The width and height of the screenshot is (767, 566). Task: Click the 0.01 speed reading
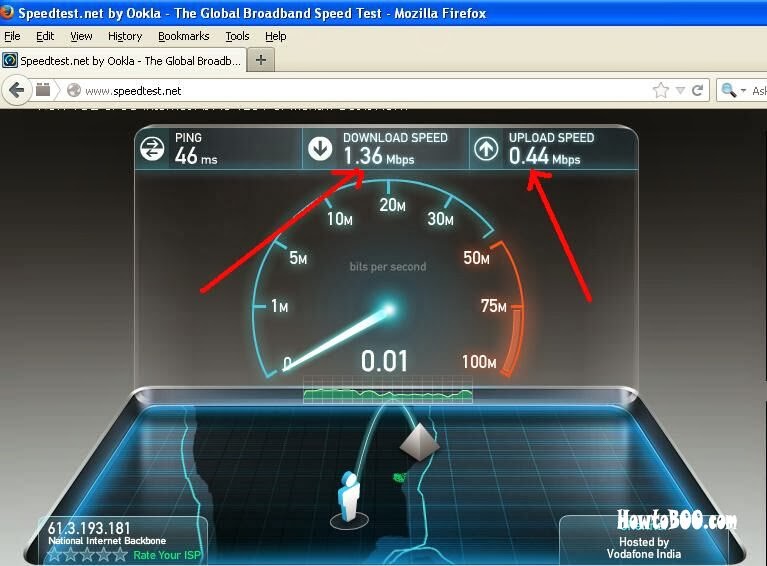point(384,362)
